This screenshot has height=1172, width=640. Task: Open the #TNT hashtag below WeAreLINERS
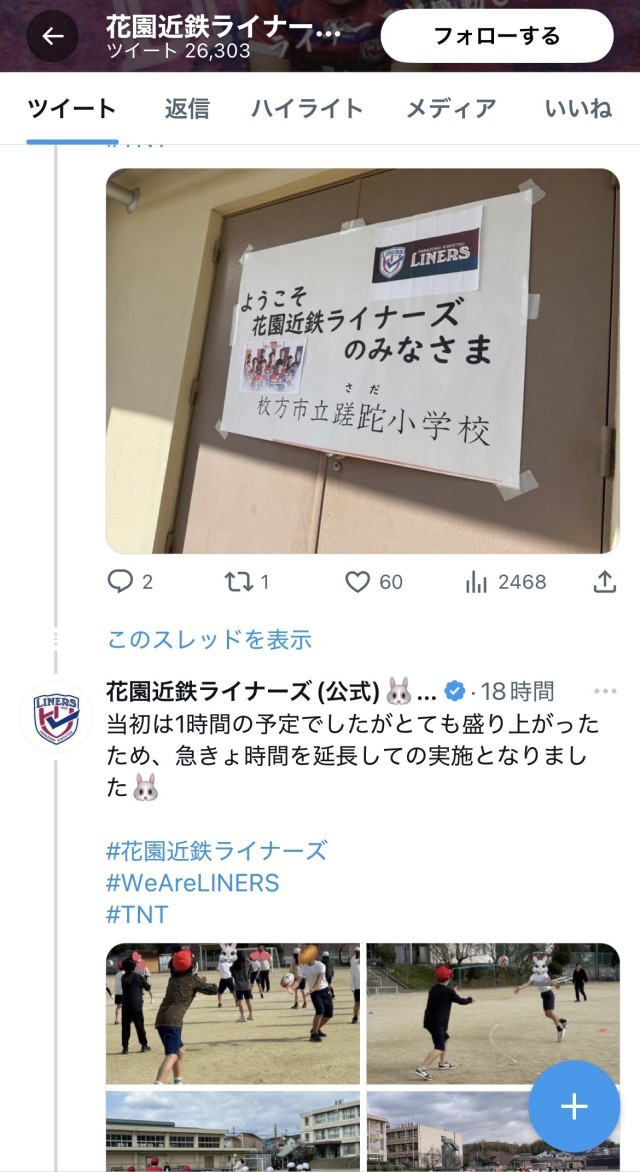pos(138,914)
